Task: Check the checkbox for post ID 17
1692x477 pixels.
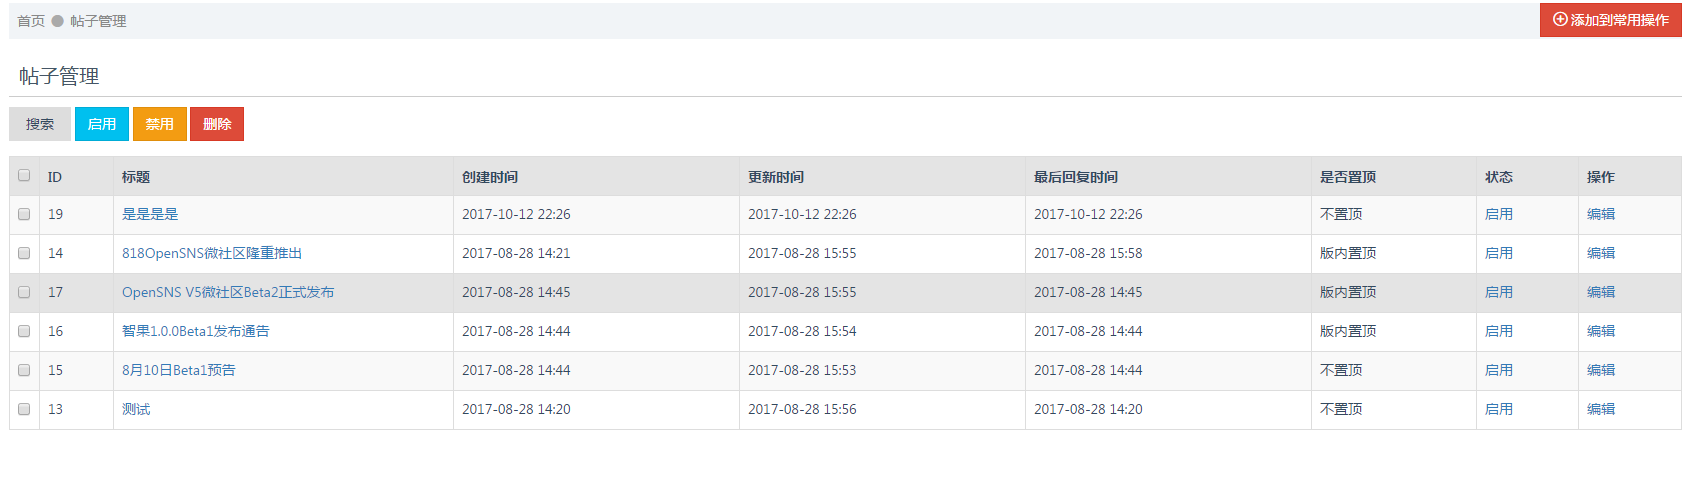Action: point(24,292)
